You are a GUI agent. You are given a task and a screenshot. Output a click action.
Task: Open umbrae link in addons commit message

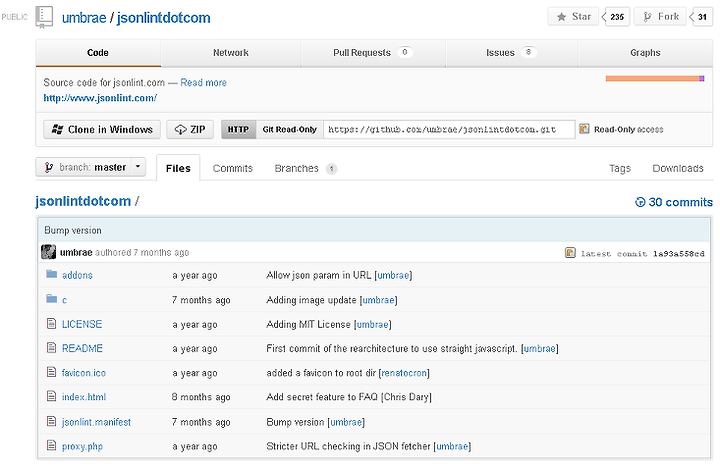[393, 275]
